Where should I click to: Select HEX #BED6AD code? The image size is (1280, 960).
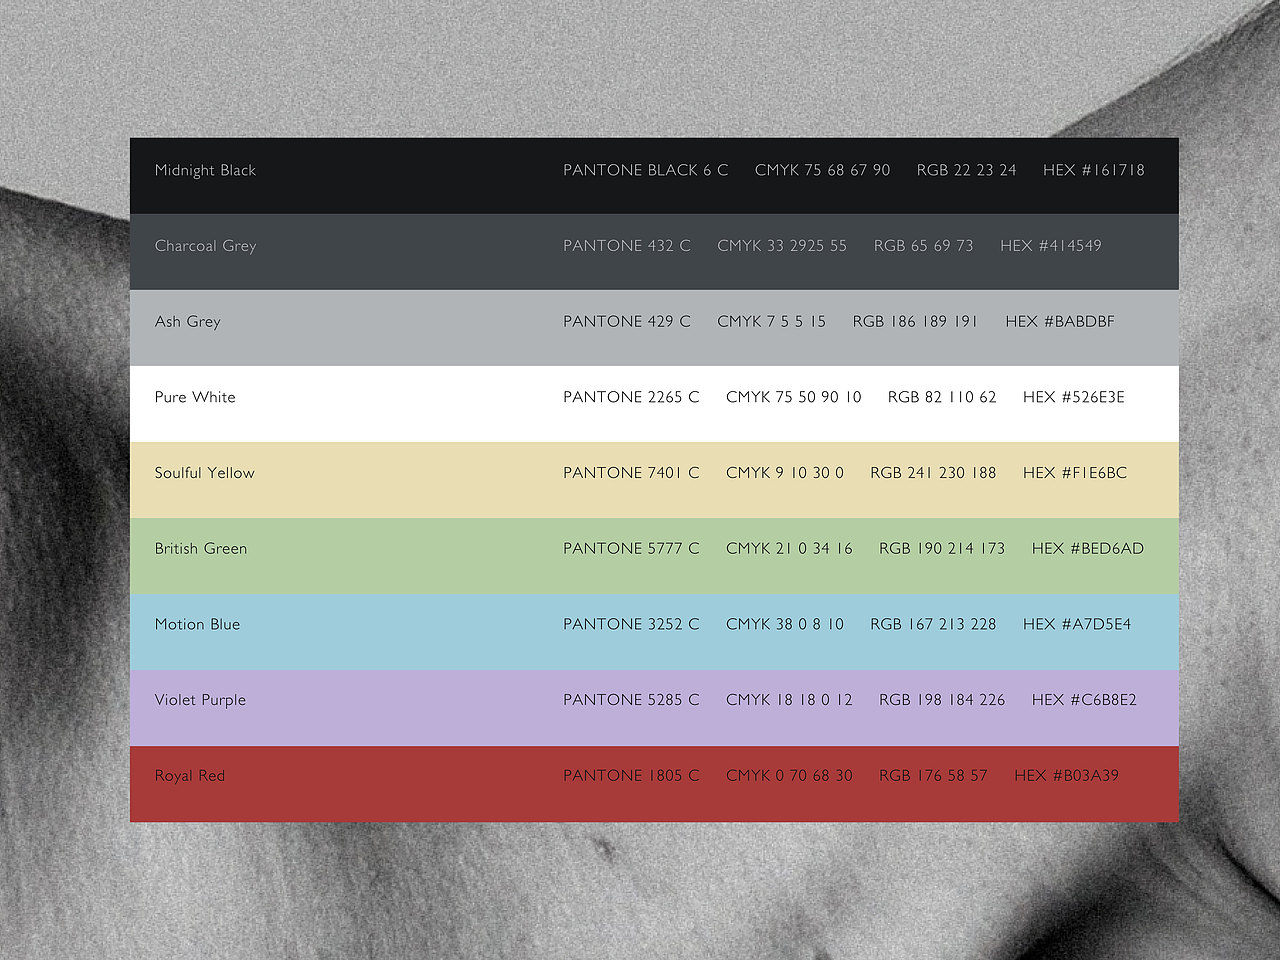pyautogui.click(x=1088, y=548)
